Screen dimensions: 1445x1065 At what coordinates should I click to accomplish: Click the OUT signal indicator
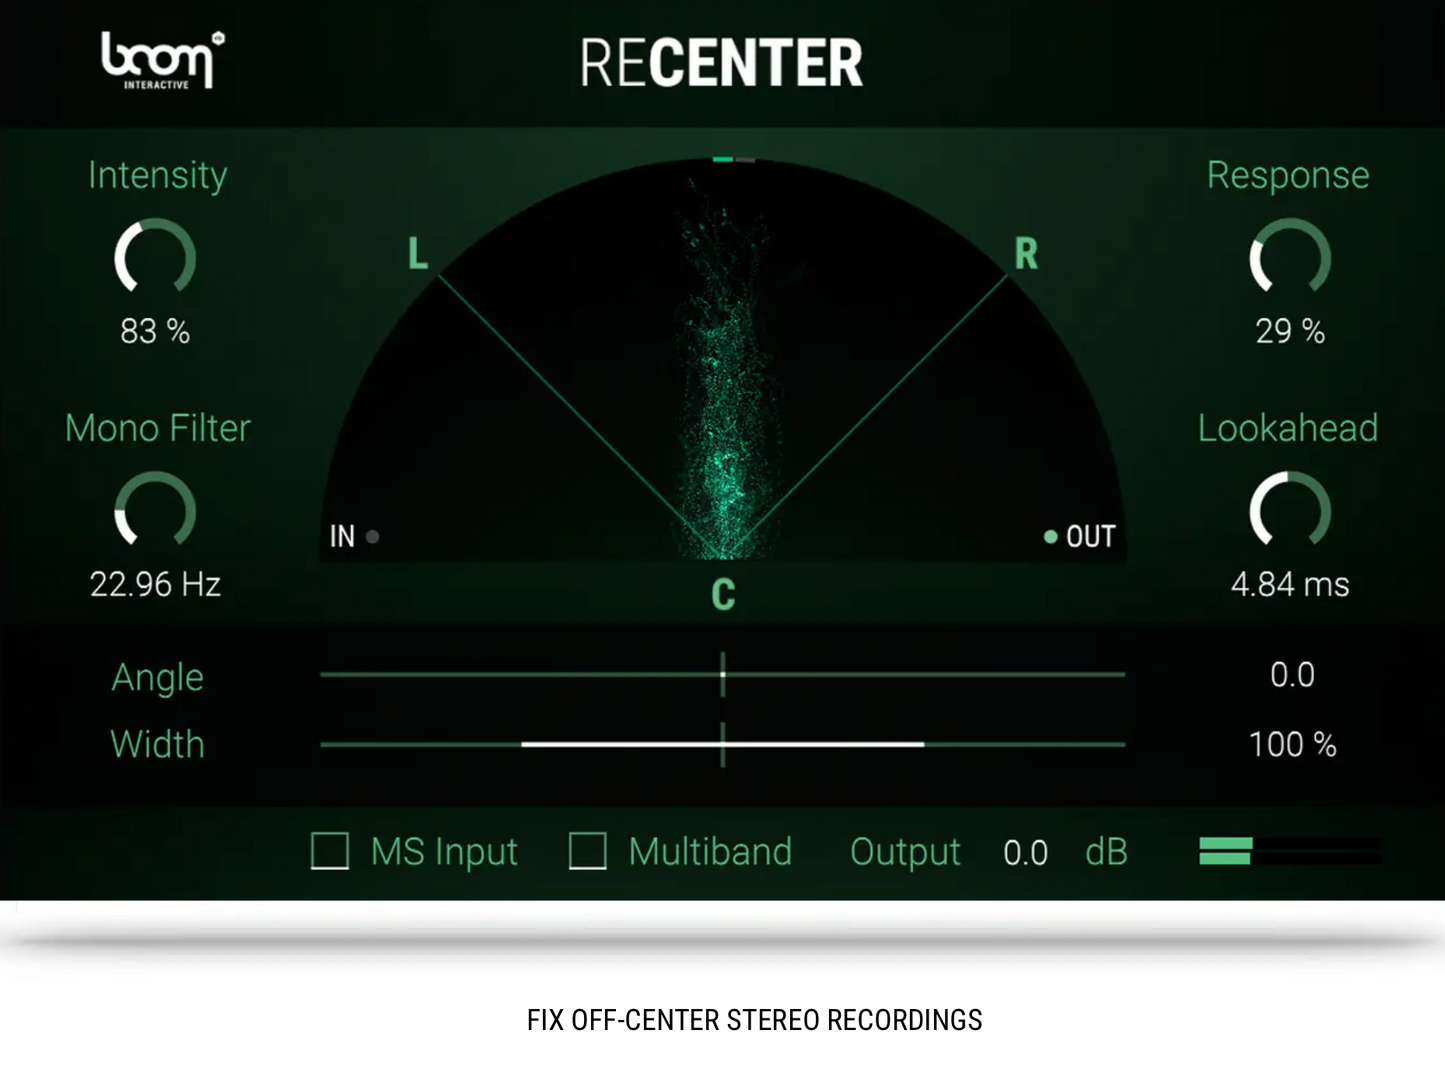[1051, 537]
